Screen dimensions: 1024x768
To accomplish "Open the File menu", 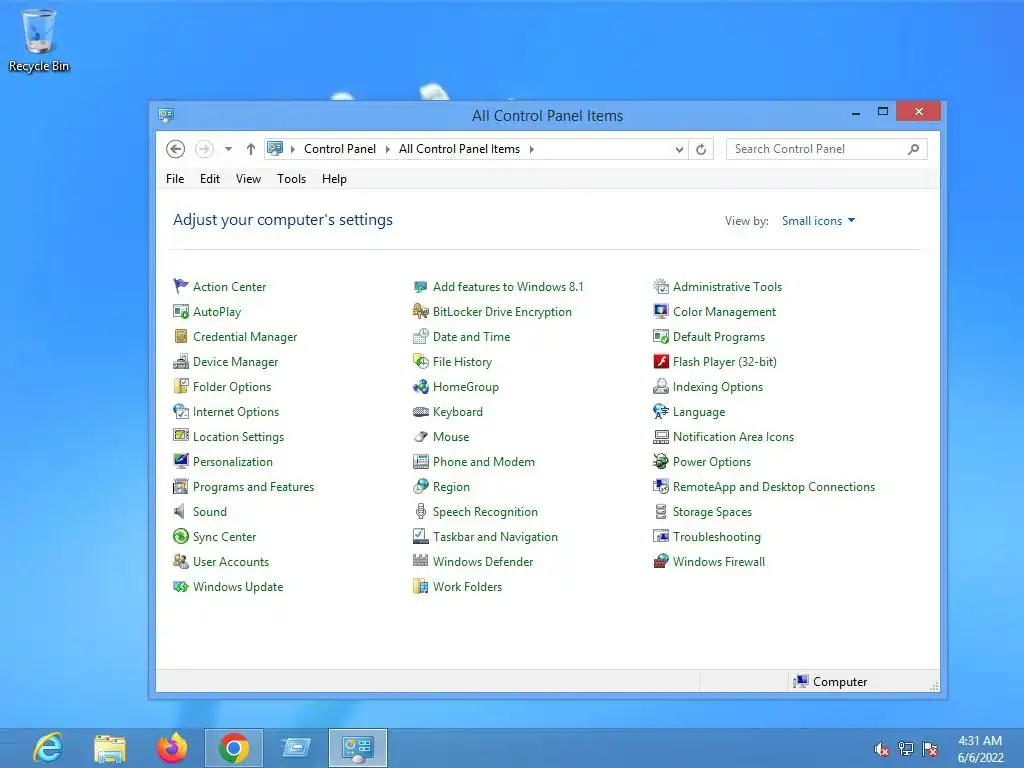I will (x=175, y=179).
